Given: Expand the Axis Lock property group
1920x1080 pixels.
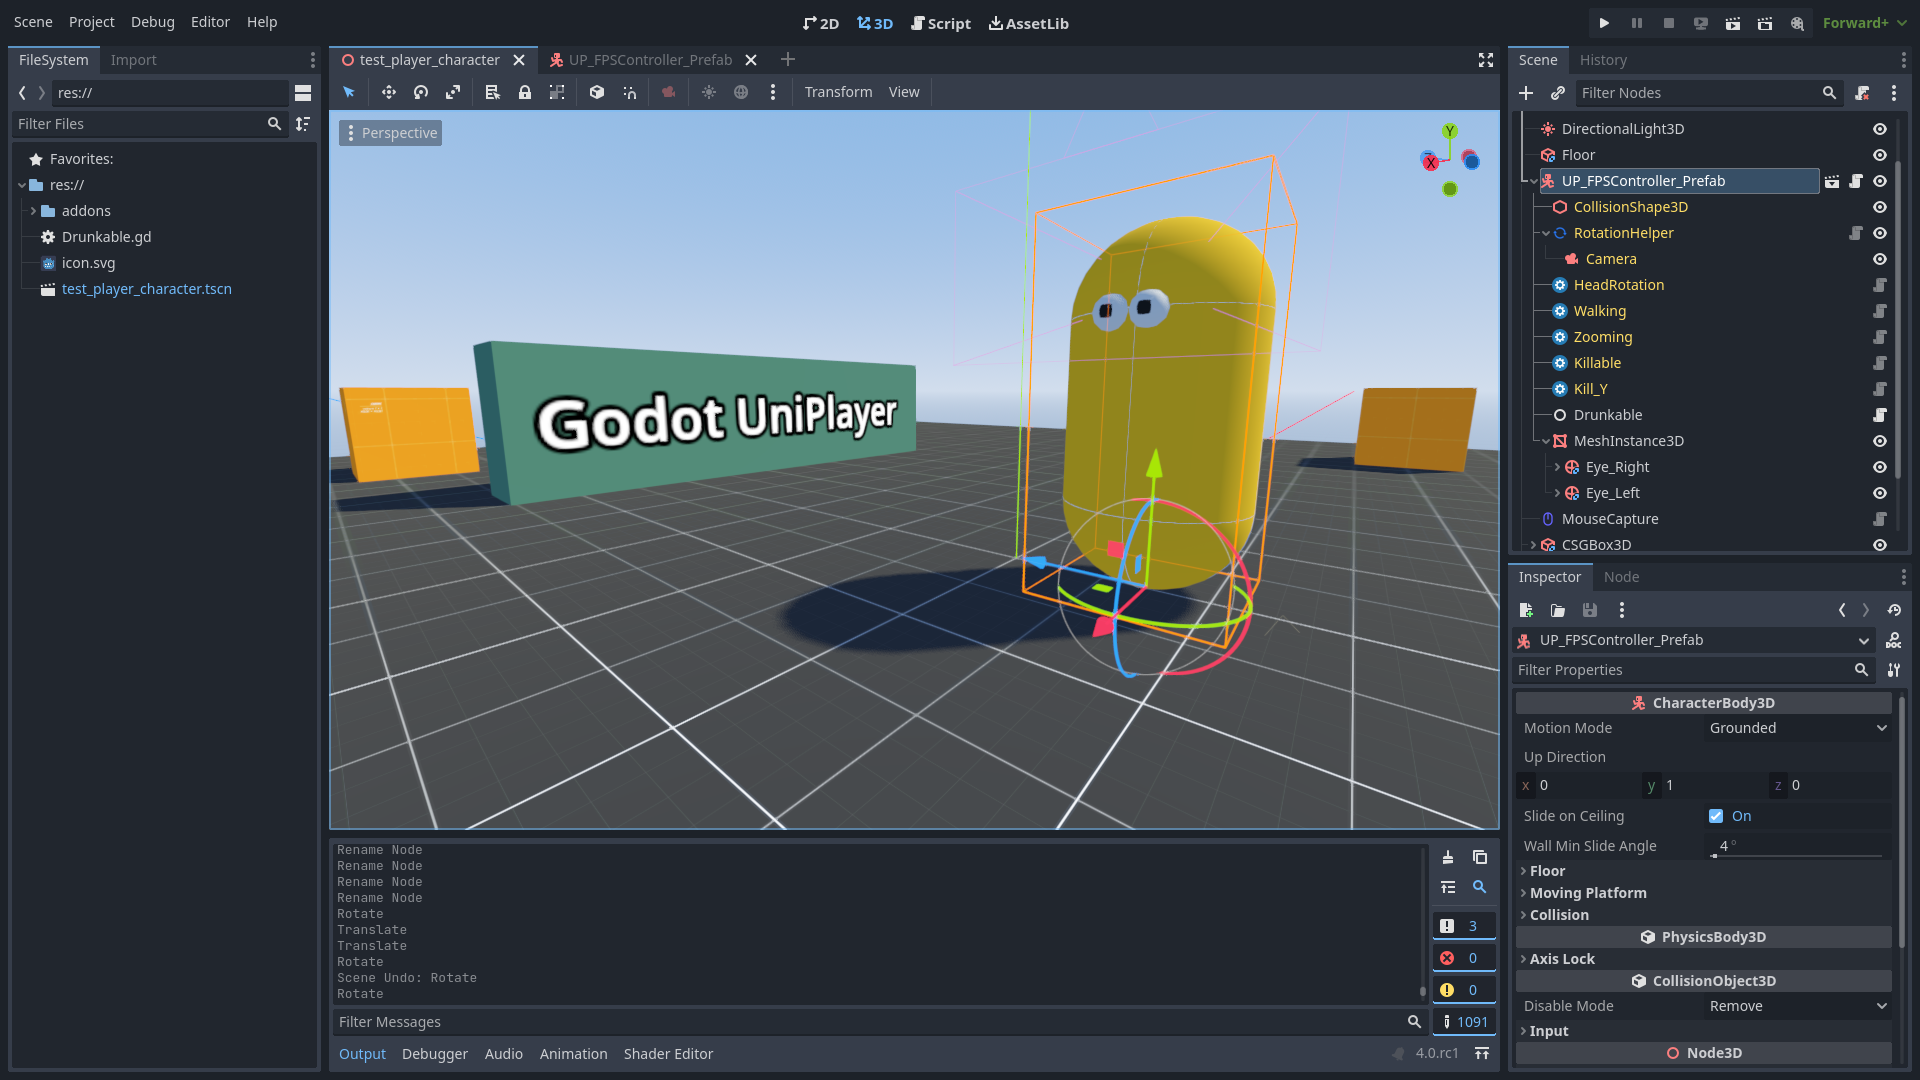Looking at the screenshot, I should click(x=1704, y=959).
